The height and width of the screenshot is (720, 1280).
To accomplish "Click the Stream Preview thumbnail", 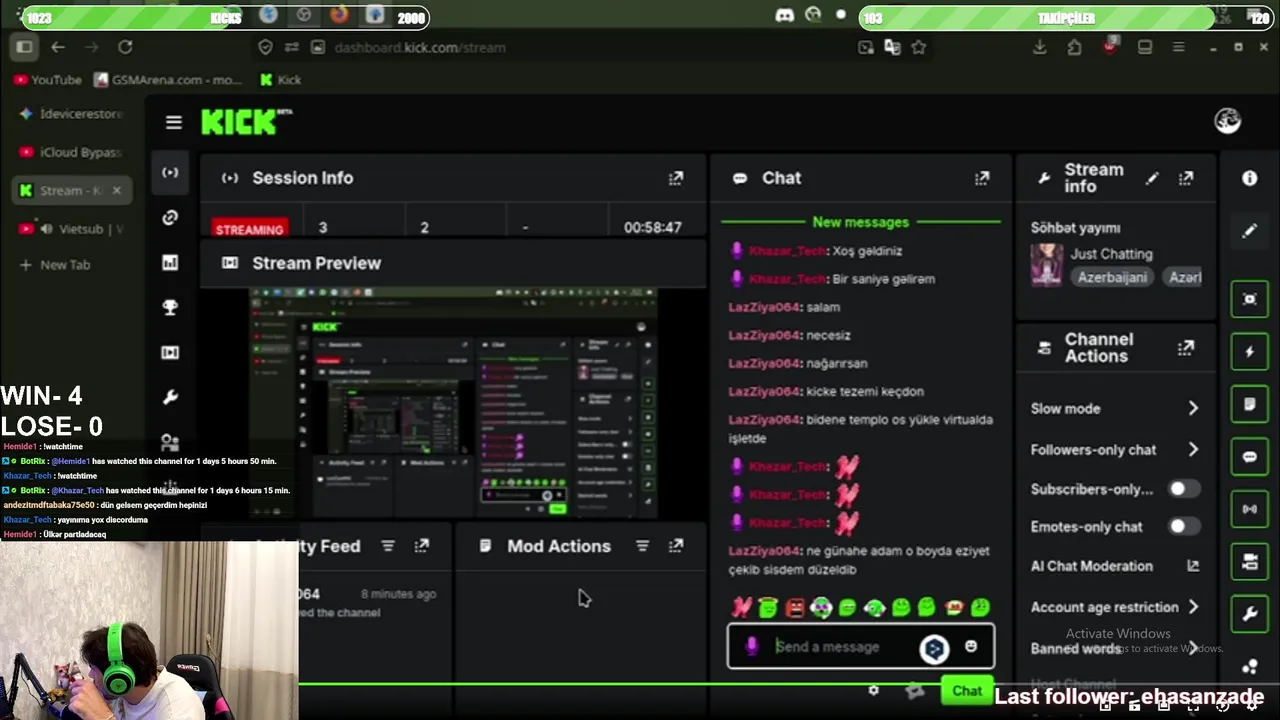I will click(x=454, y=403).
